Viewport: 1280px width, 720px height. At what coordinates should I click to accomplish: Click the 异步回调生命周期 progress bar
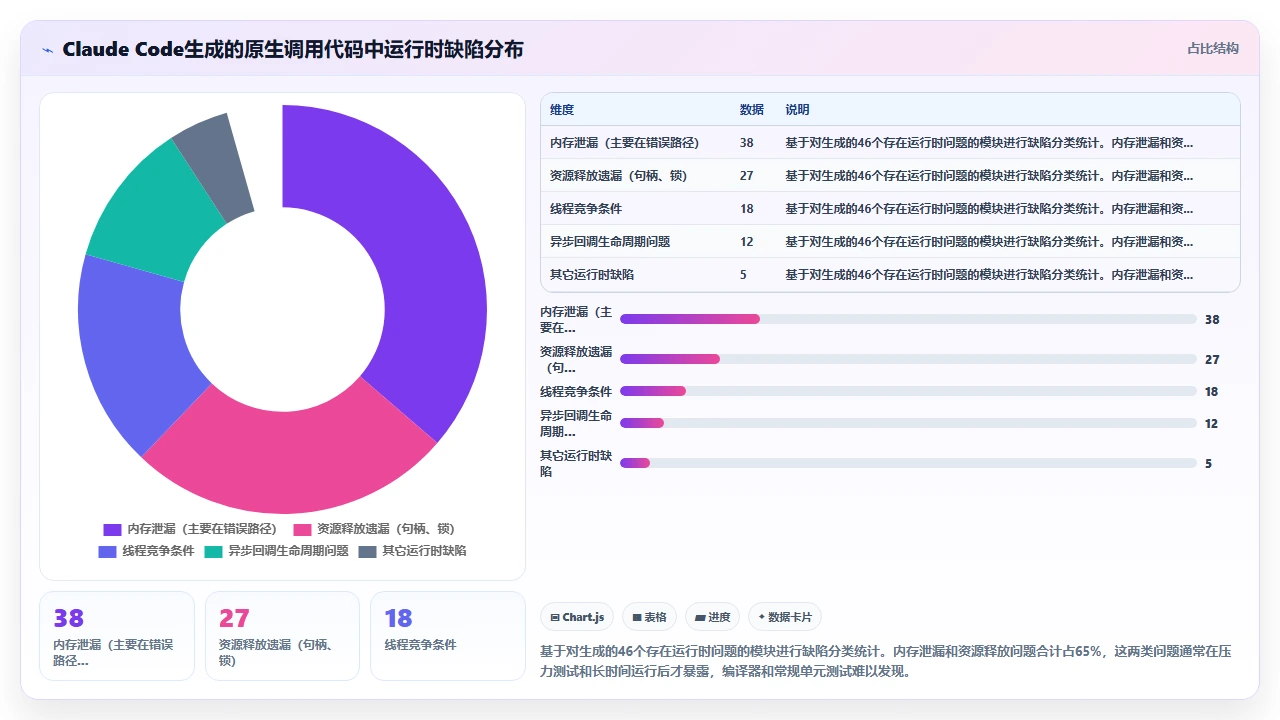[908, 423]
